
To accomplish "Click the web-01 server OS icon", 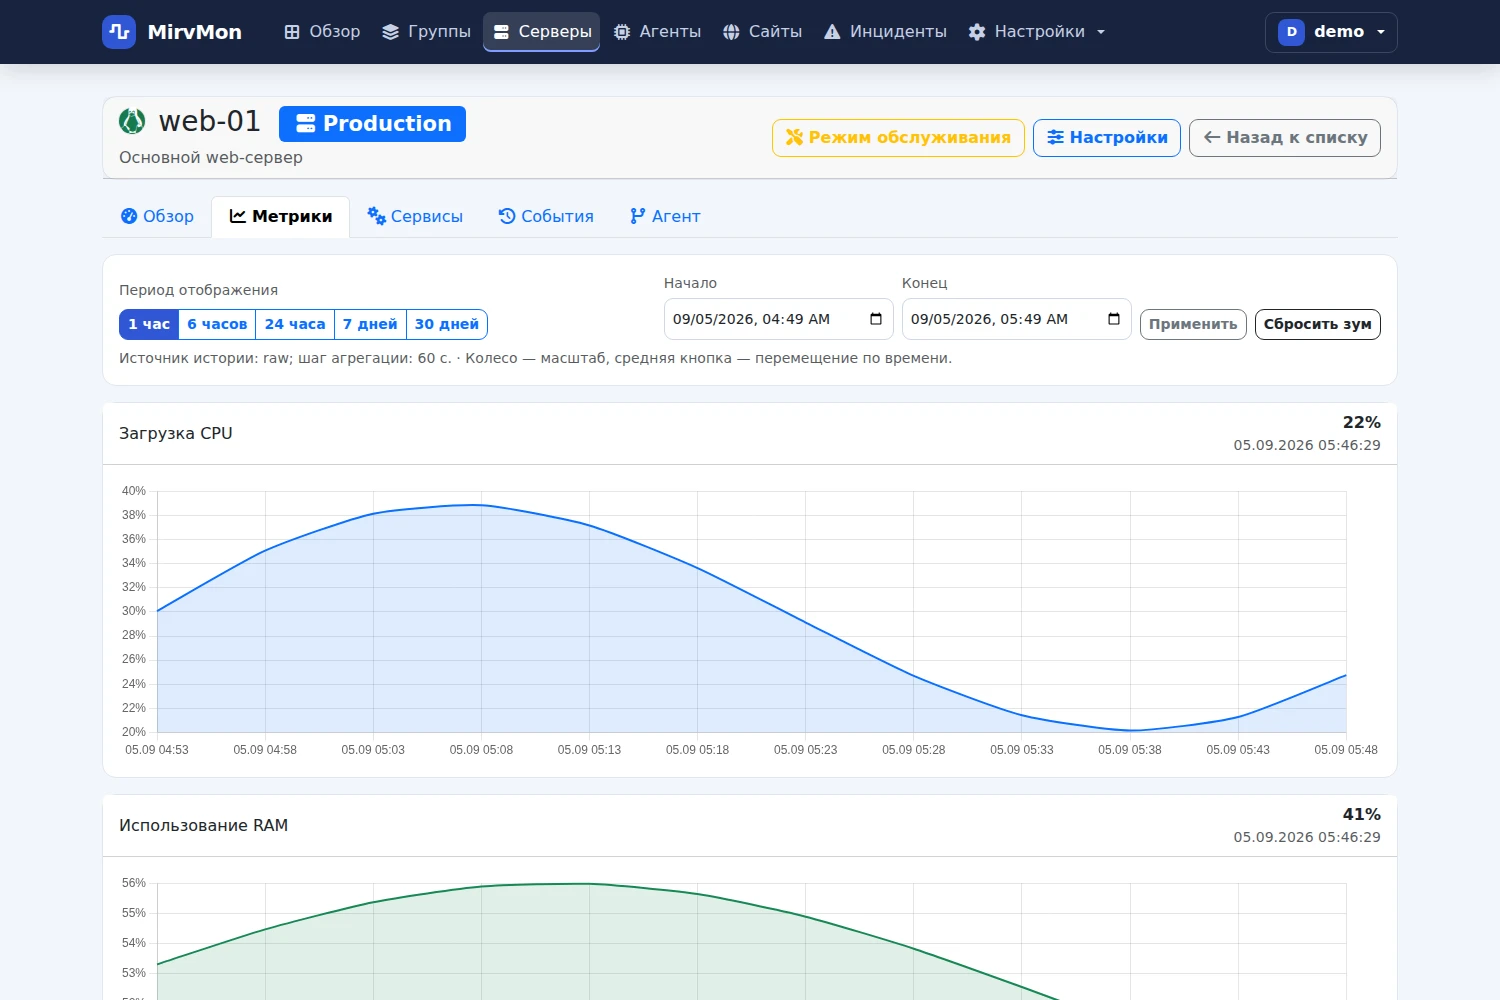I will point(132,121).
